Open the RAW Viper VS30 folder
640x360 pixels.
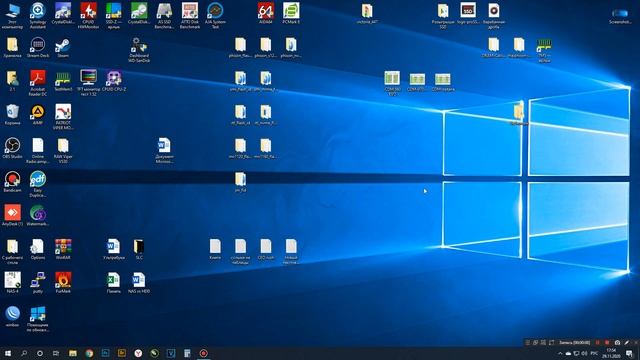[x=63, y=151]
